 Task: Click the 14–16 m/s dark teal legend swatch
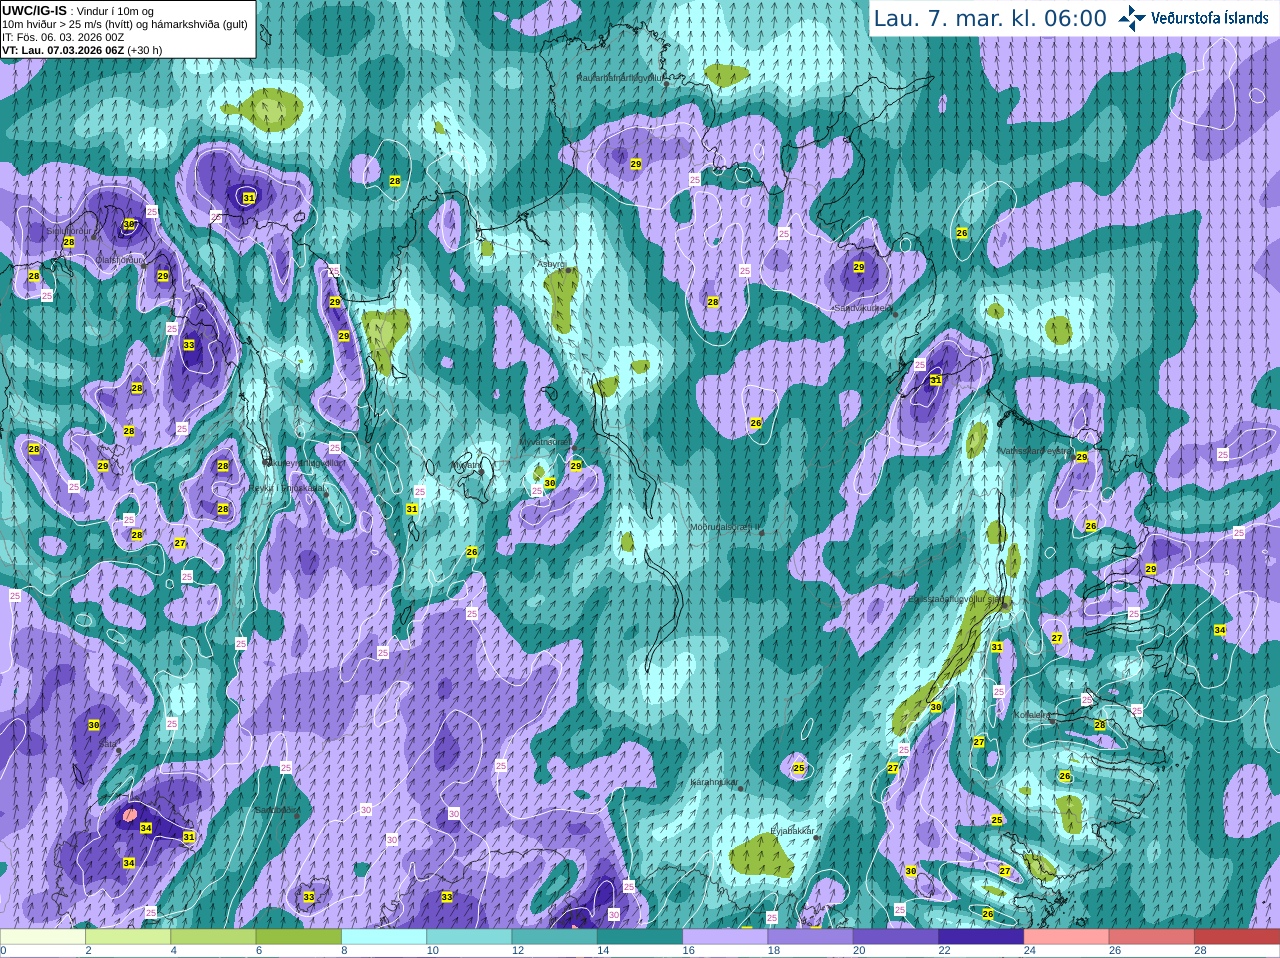[x=640, y=937]
